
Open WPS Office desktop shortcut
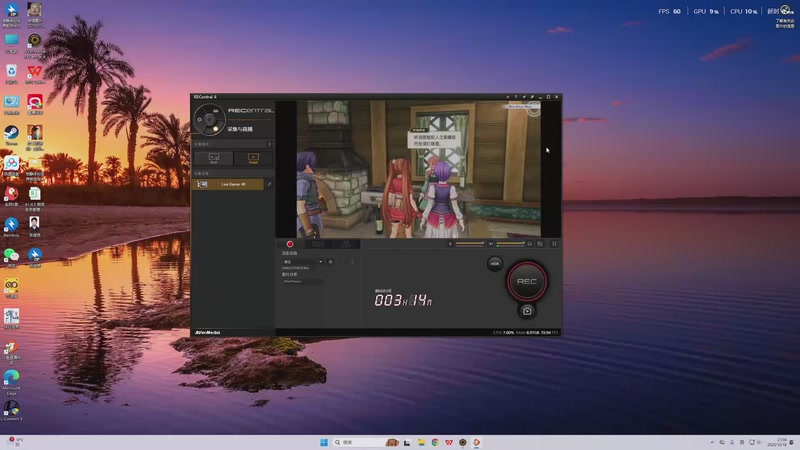click(x=35, y=74)
